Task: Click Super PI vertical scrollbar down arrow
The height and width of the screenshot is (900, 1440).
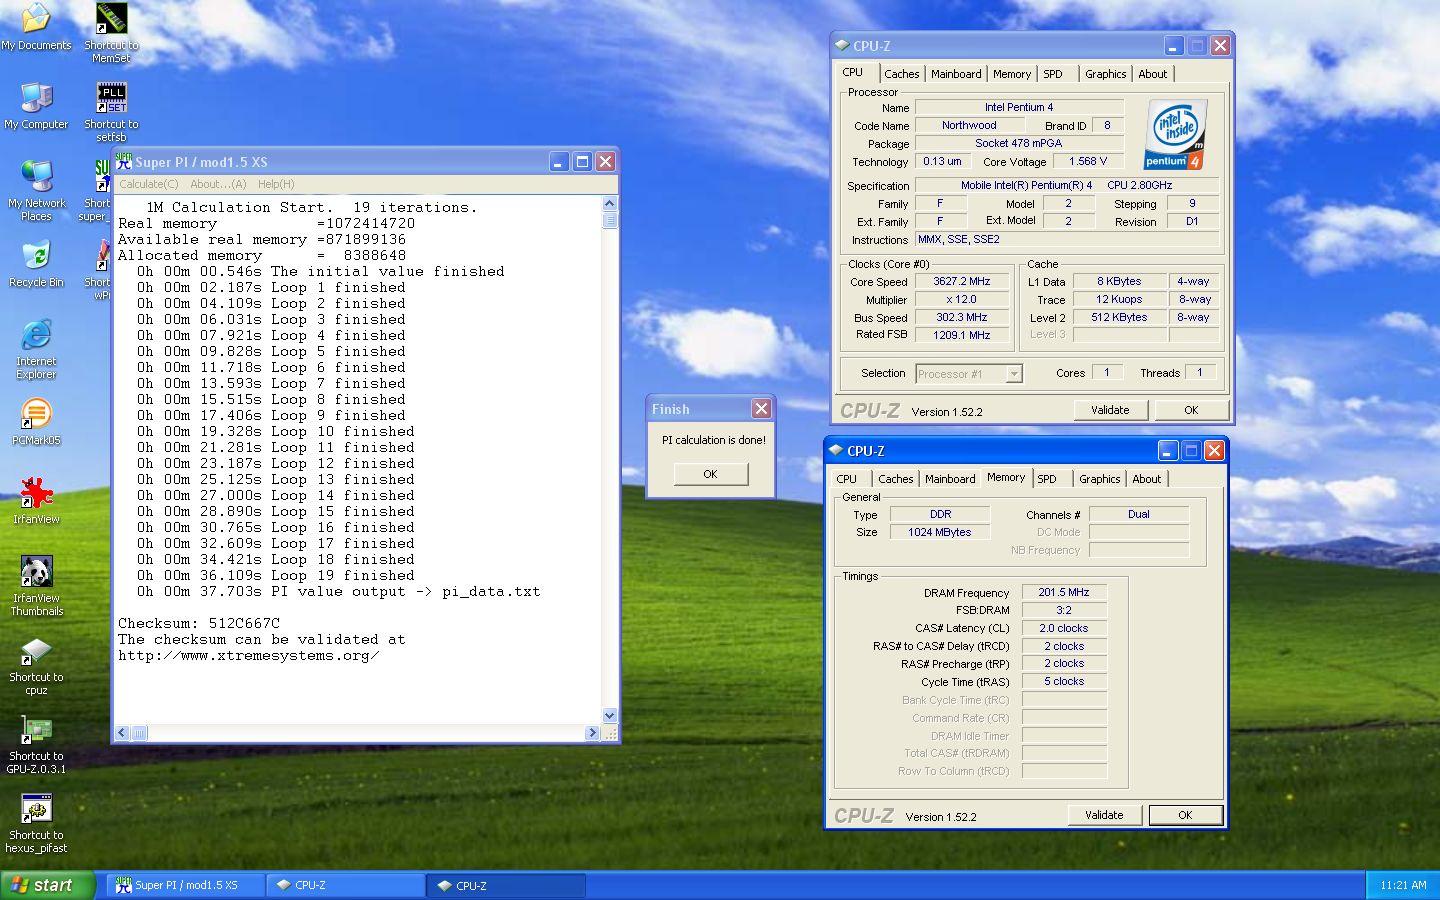Action: coord(610,716)
